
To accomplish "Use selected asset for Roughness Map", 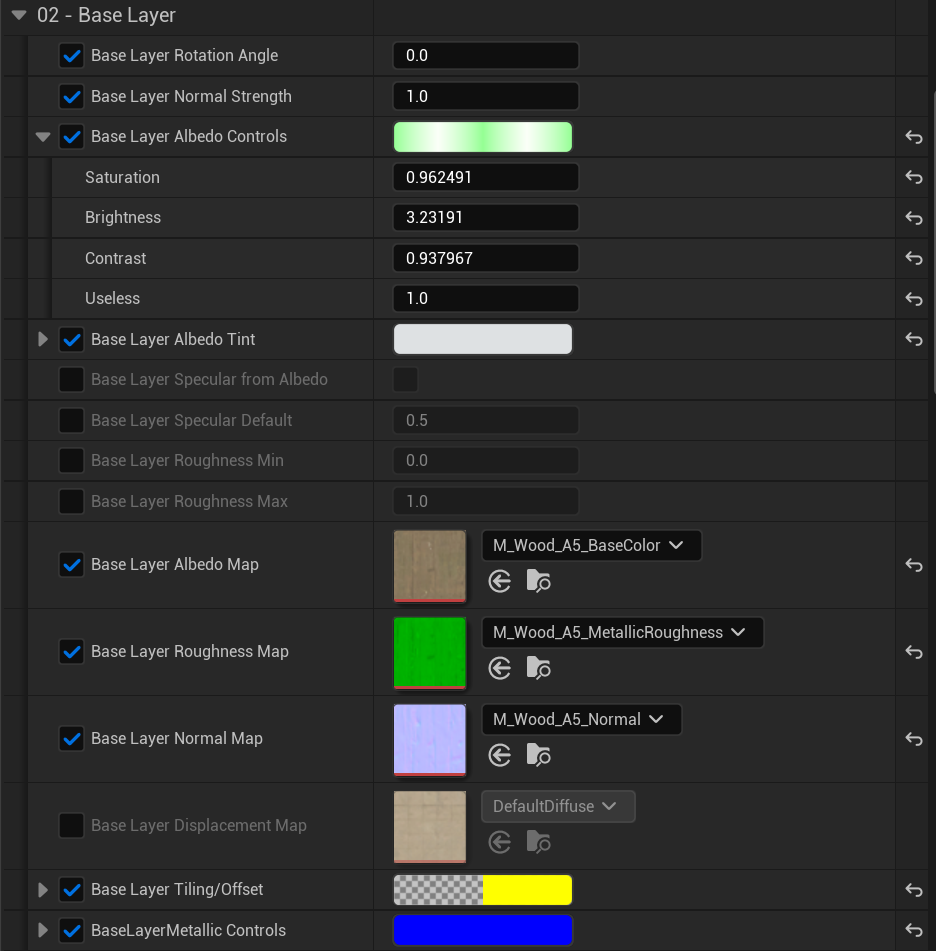I will tap(500, 668).
